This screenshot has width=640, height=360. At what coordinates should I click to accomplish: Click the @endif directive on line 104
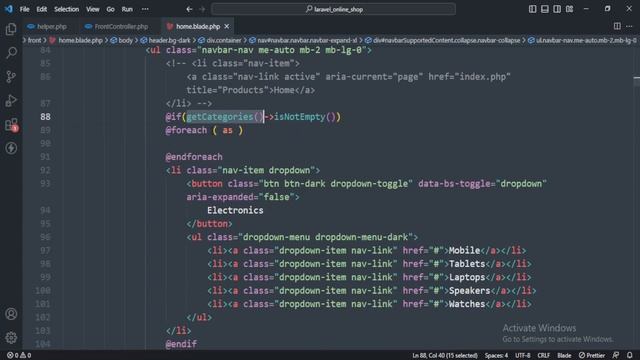point(181,344)
